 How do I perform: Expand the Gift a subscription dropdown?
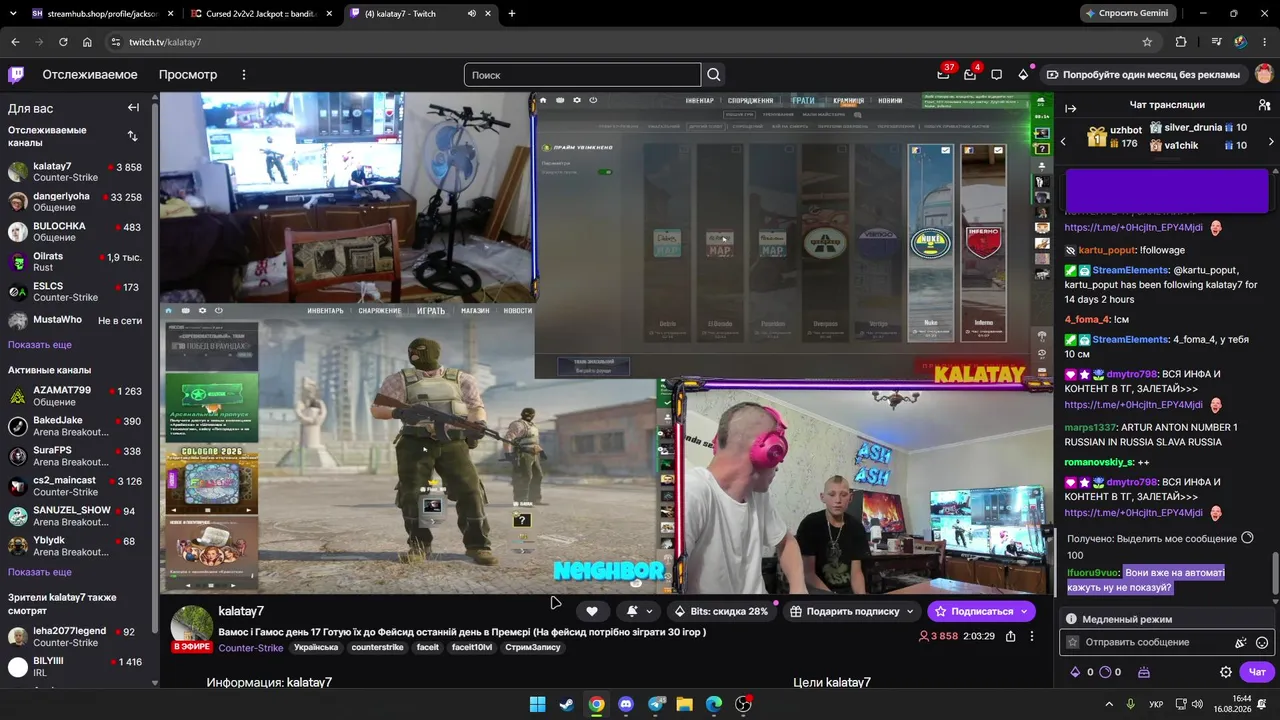[910, 611]
